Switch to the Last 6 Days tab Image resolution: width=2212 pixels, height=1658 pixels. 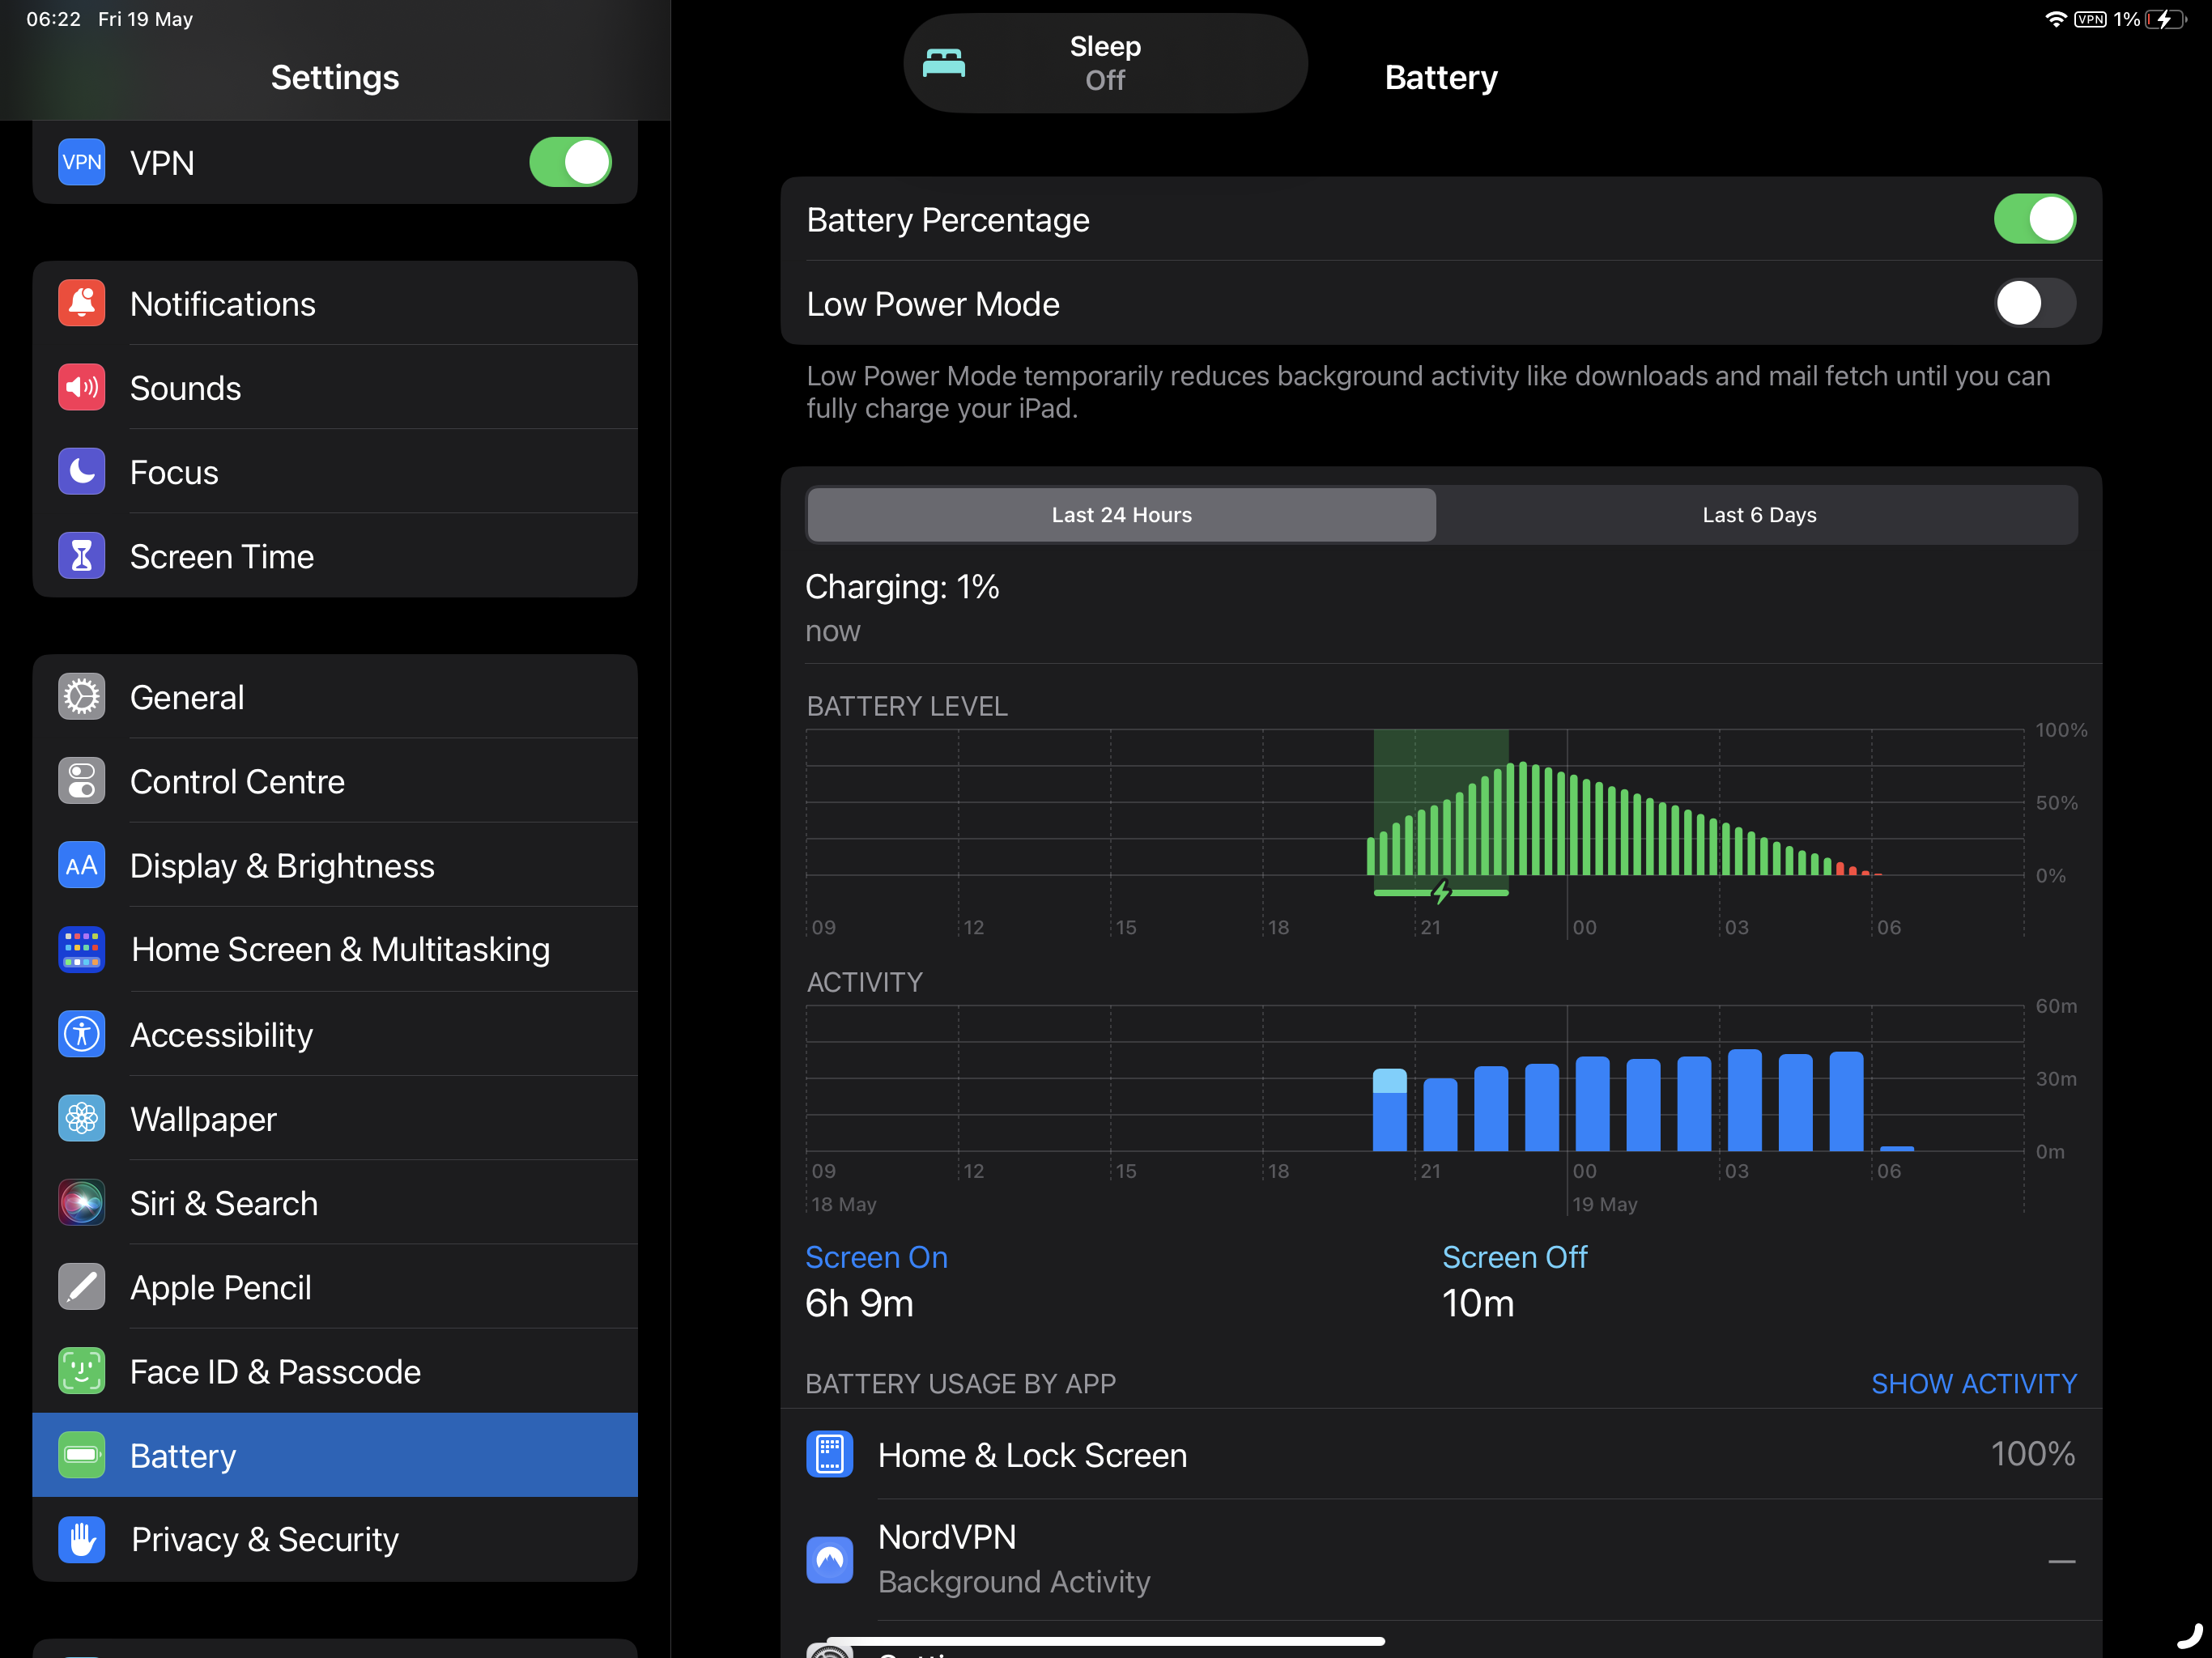pos(1759,514)
